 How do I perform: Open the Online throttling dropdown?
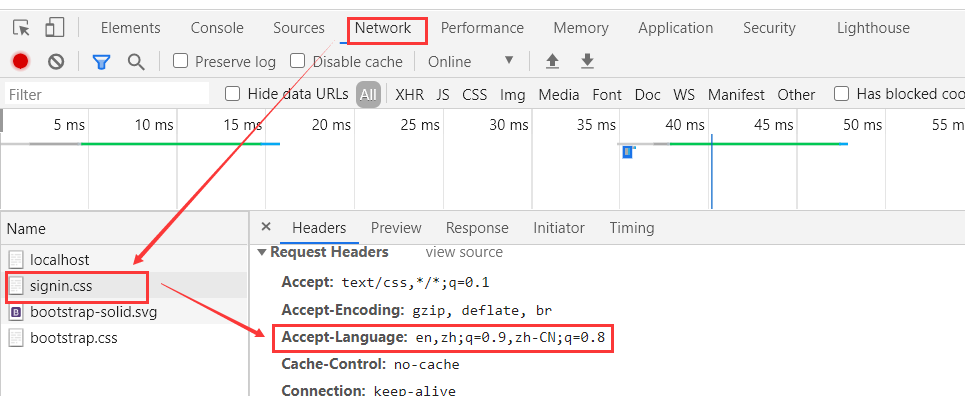(x=471, y=62)
